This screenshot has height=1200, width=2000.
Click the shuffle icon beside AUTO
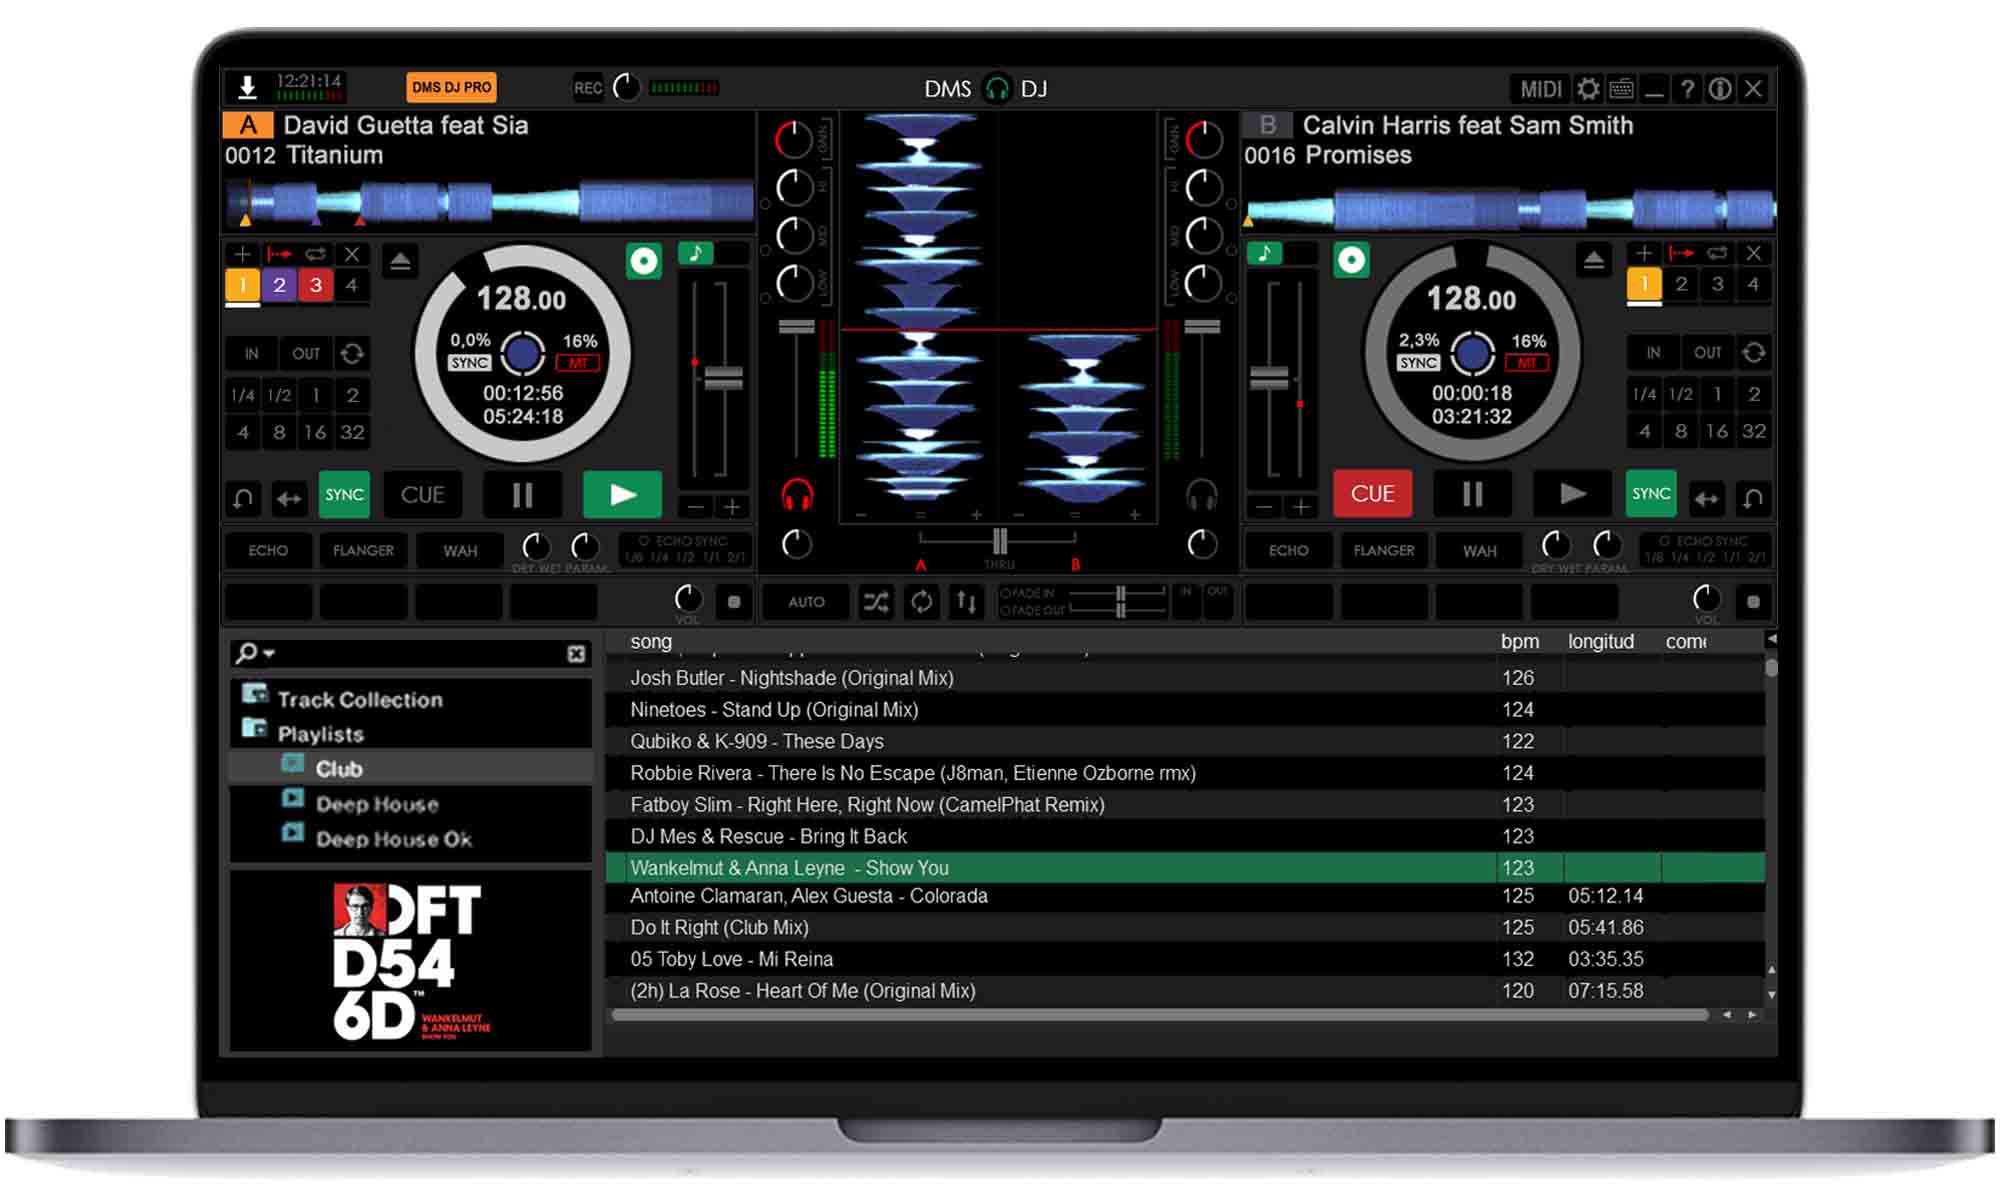click(x=876, y=602)
